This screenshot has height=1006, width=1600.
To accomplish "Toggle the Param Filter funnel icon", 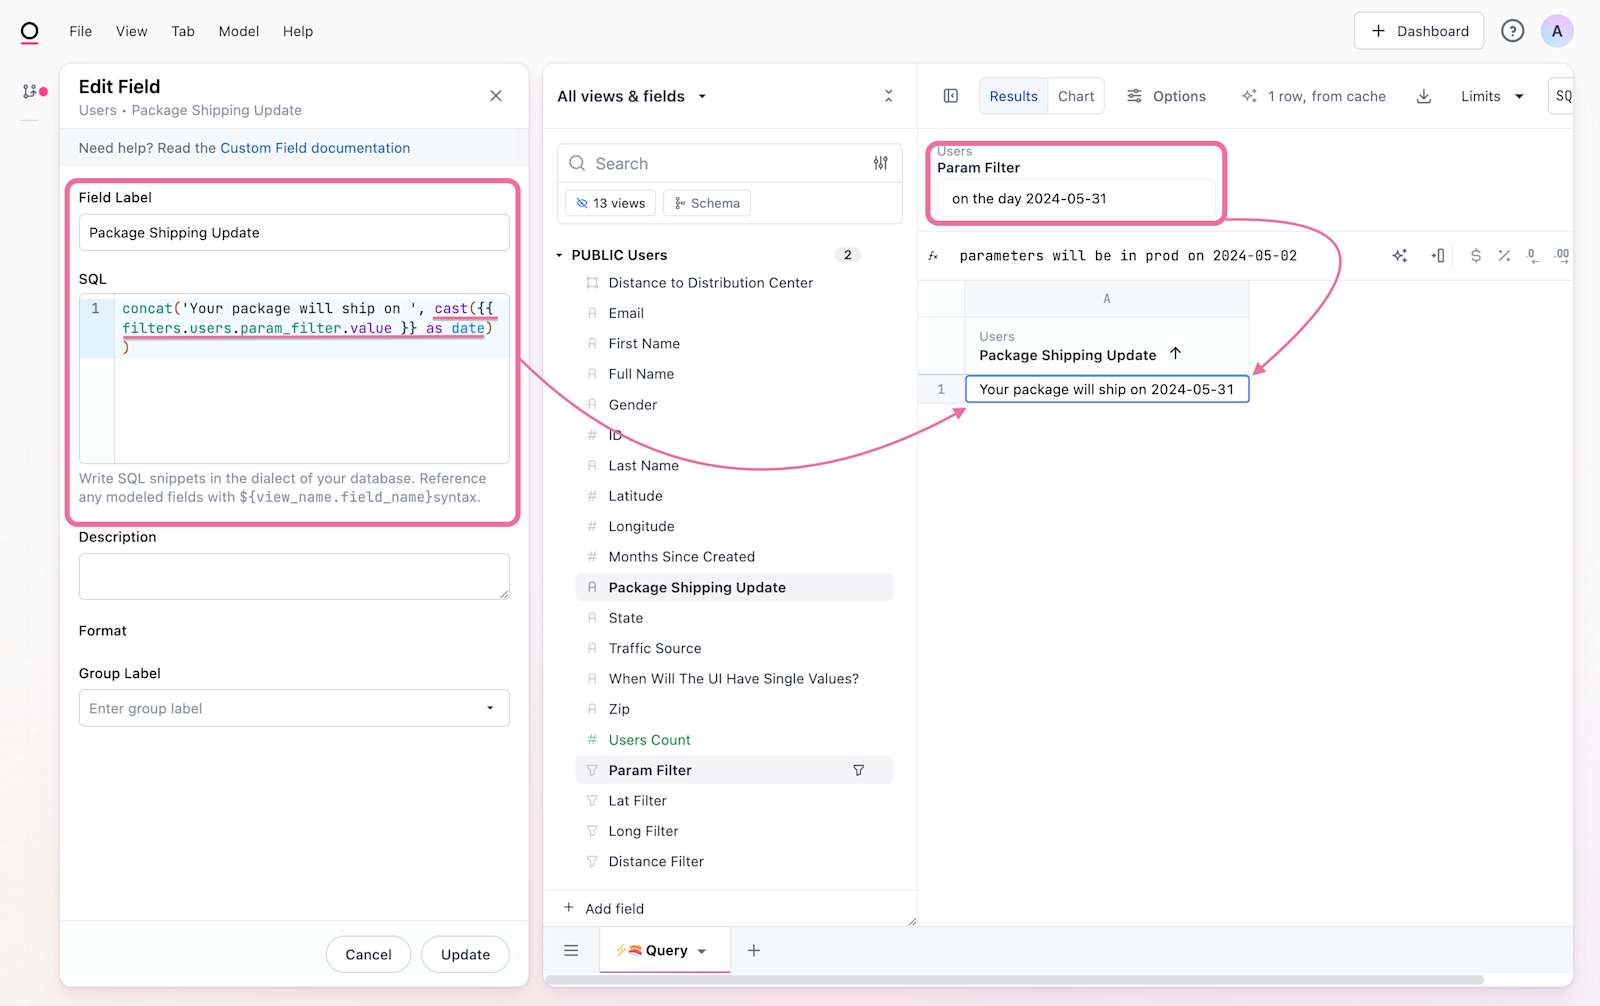I will [x=858, y=770].
